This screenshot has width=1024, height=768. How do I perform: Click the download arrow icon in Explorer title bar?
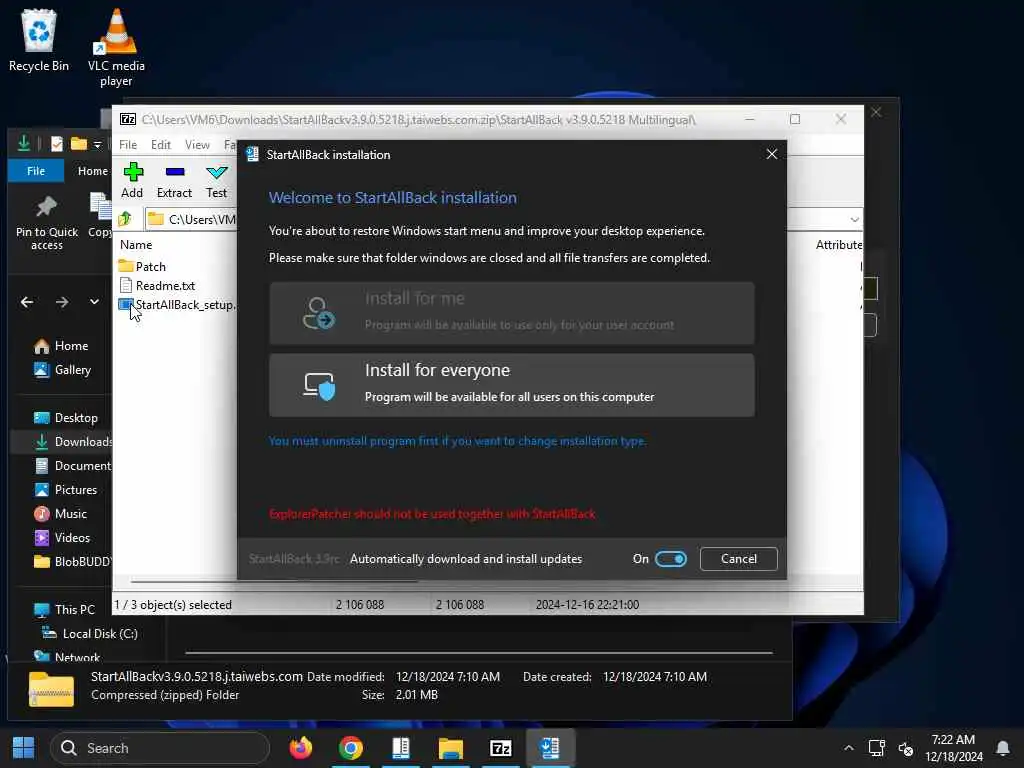(x=24, y=143)
